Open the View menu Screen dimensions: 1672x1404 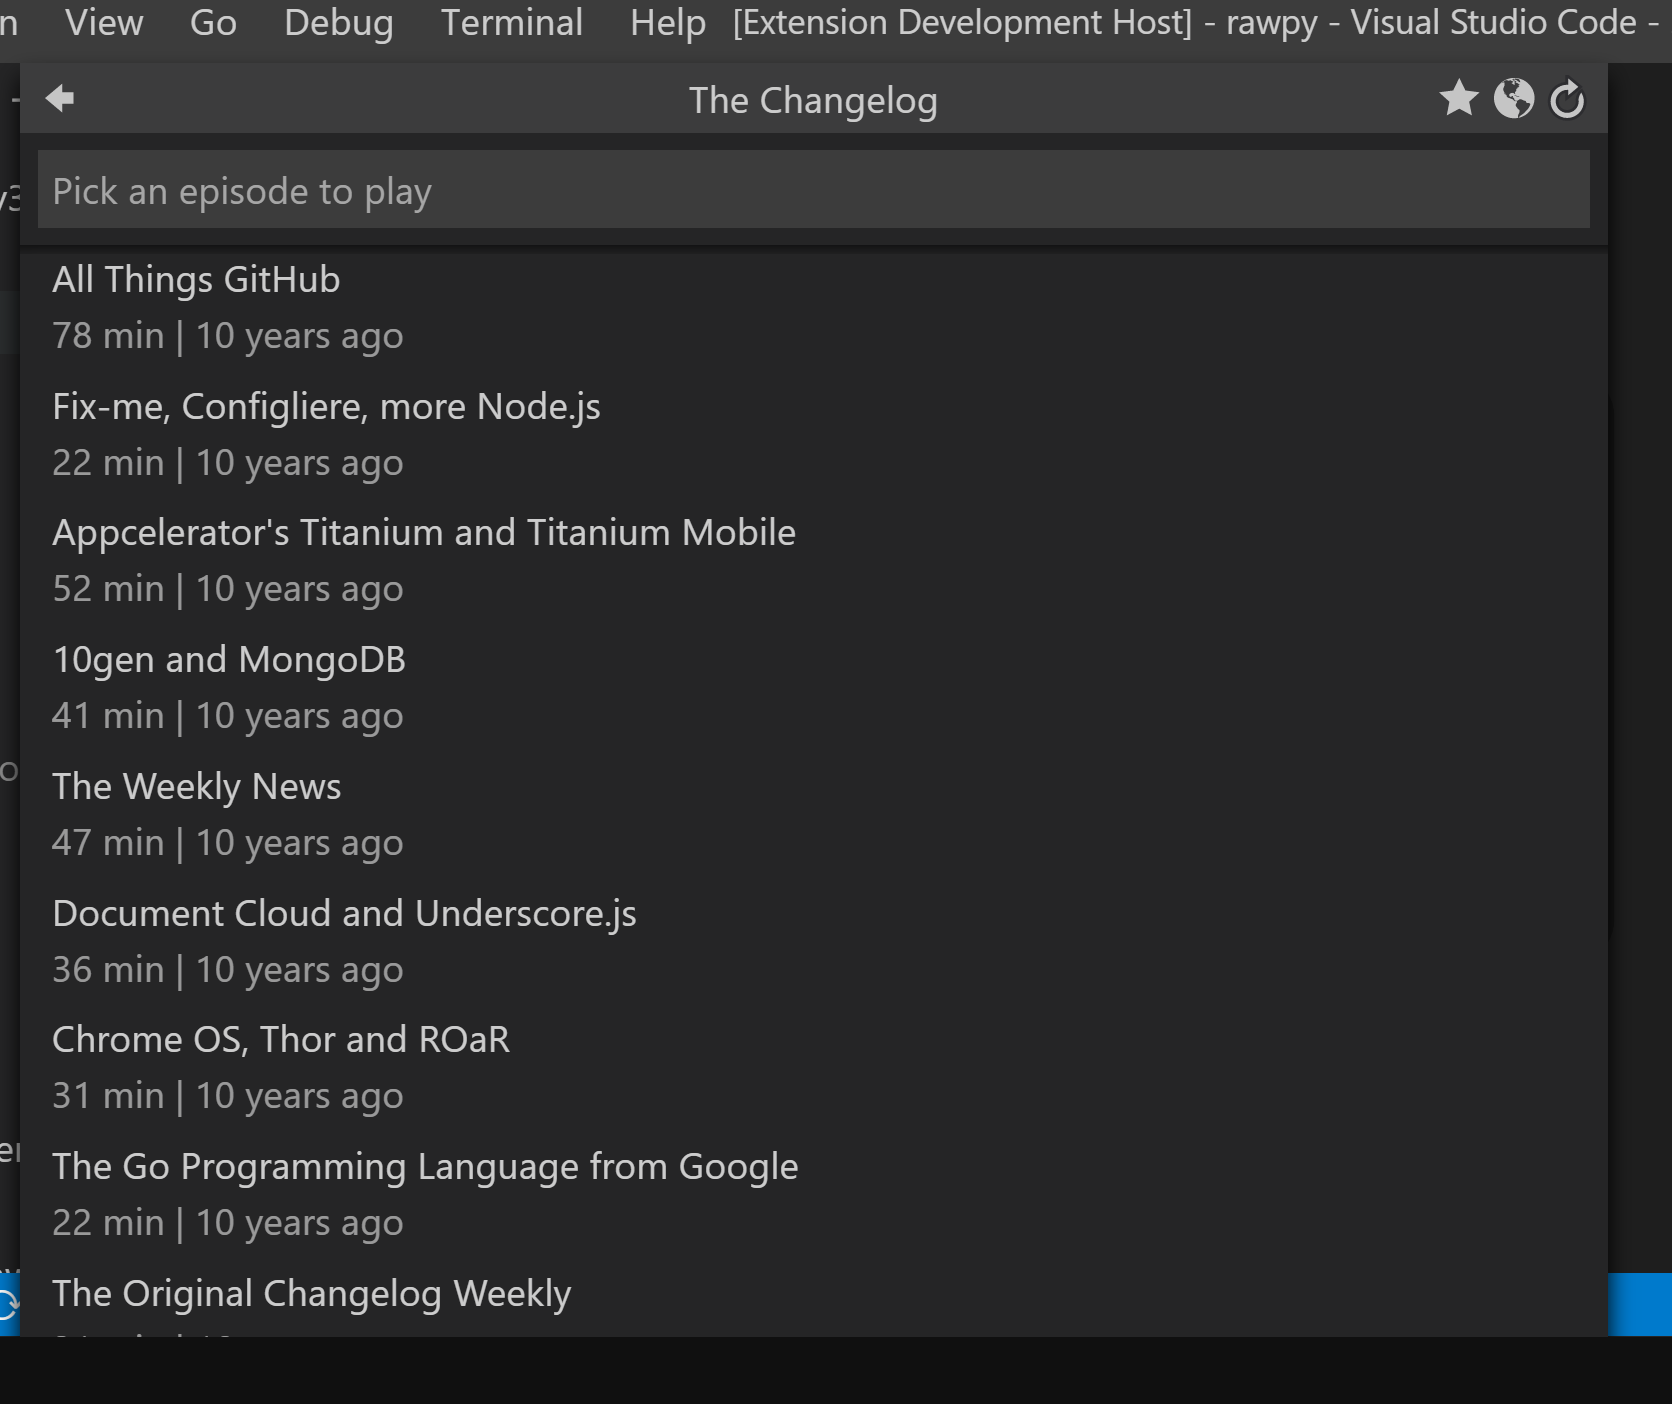pos(103,22)
